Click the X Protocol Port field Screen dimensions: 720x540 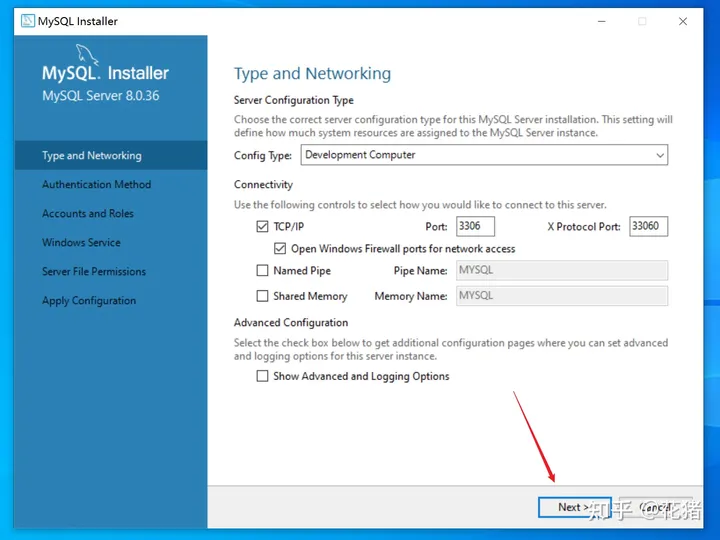point(648,226)
